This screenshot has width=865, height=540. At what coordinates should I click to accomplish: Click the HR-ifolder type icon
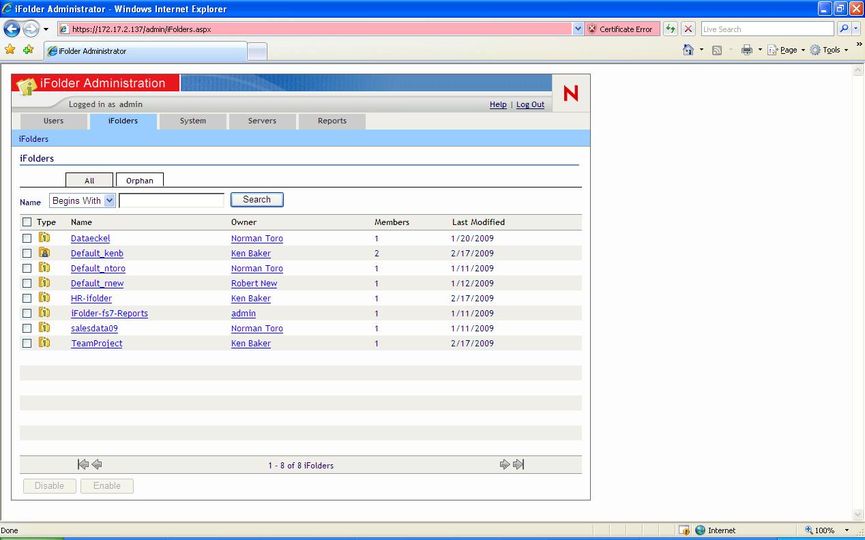click(x=44, y=297)
